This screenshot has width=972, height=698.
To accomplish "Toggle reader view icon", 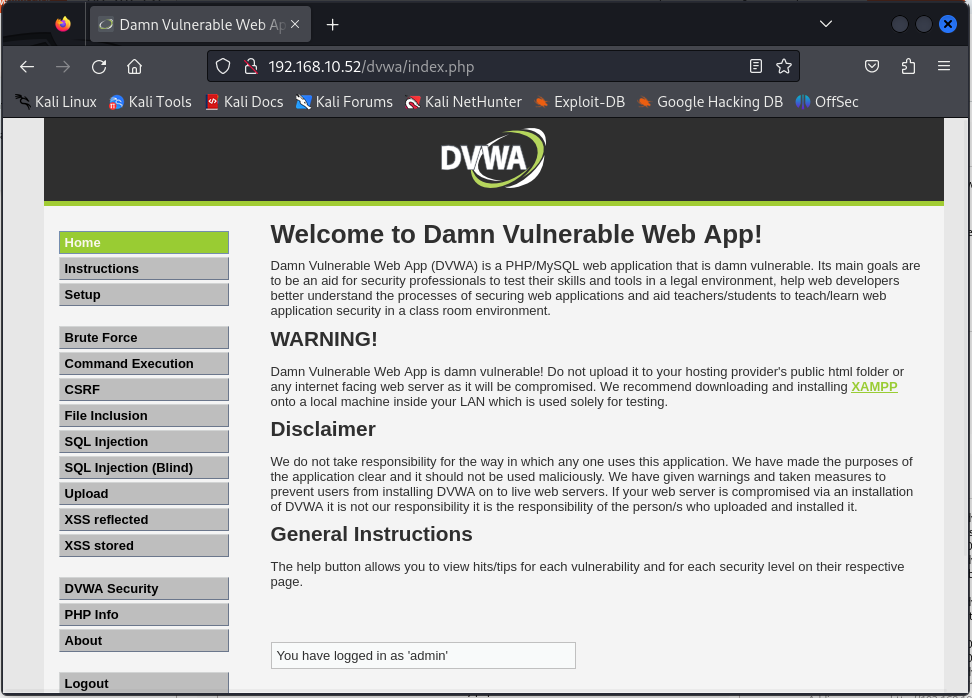I will (756, 66).
